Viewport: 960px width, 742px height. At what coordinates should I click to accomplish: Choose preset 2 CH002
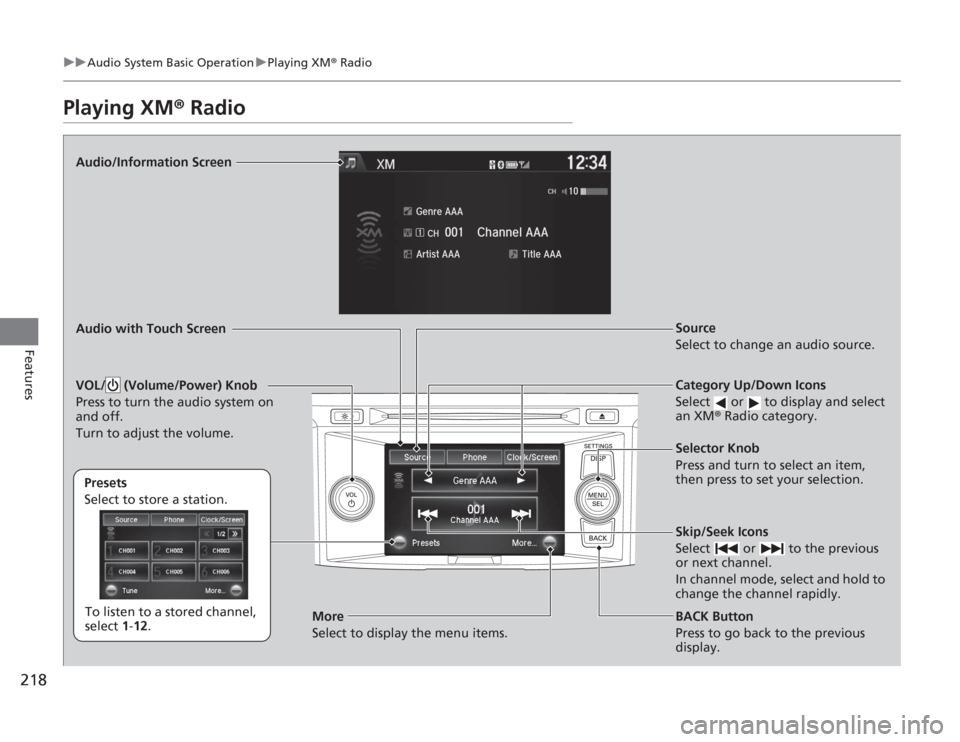(174, 550)
